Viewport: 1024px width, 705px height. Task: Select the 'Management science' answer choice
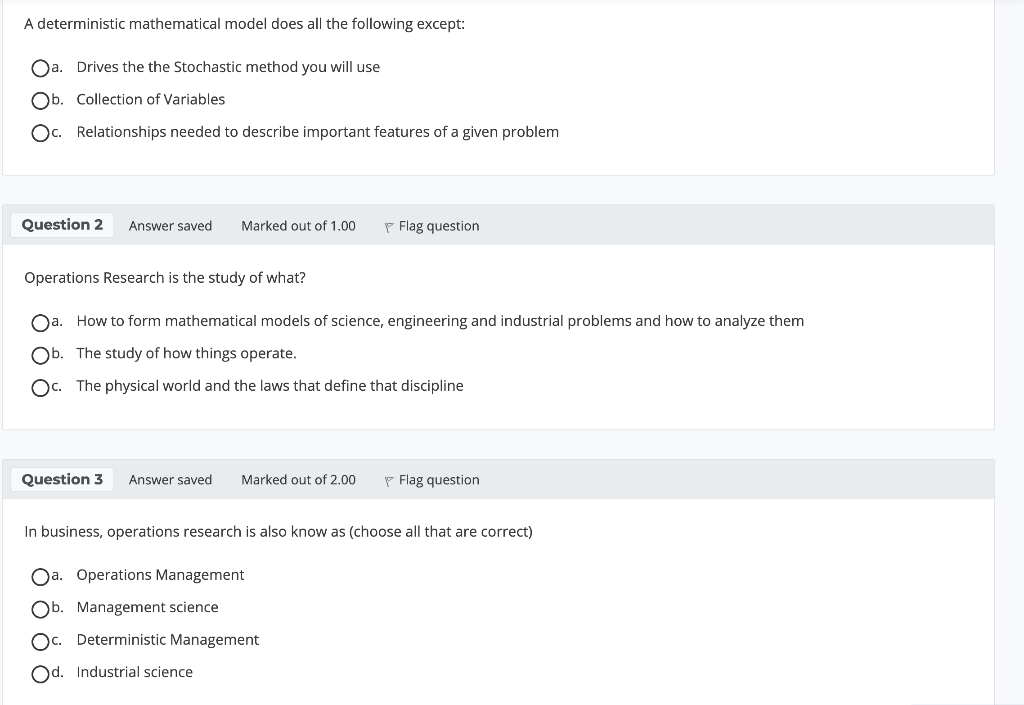click(40, 608)
